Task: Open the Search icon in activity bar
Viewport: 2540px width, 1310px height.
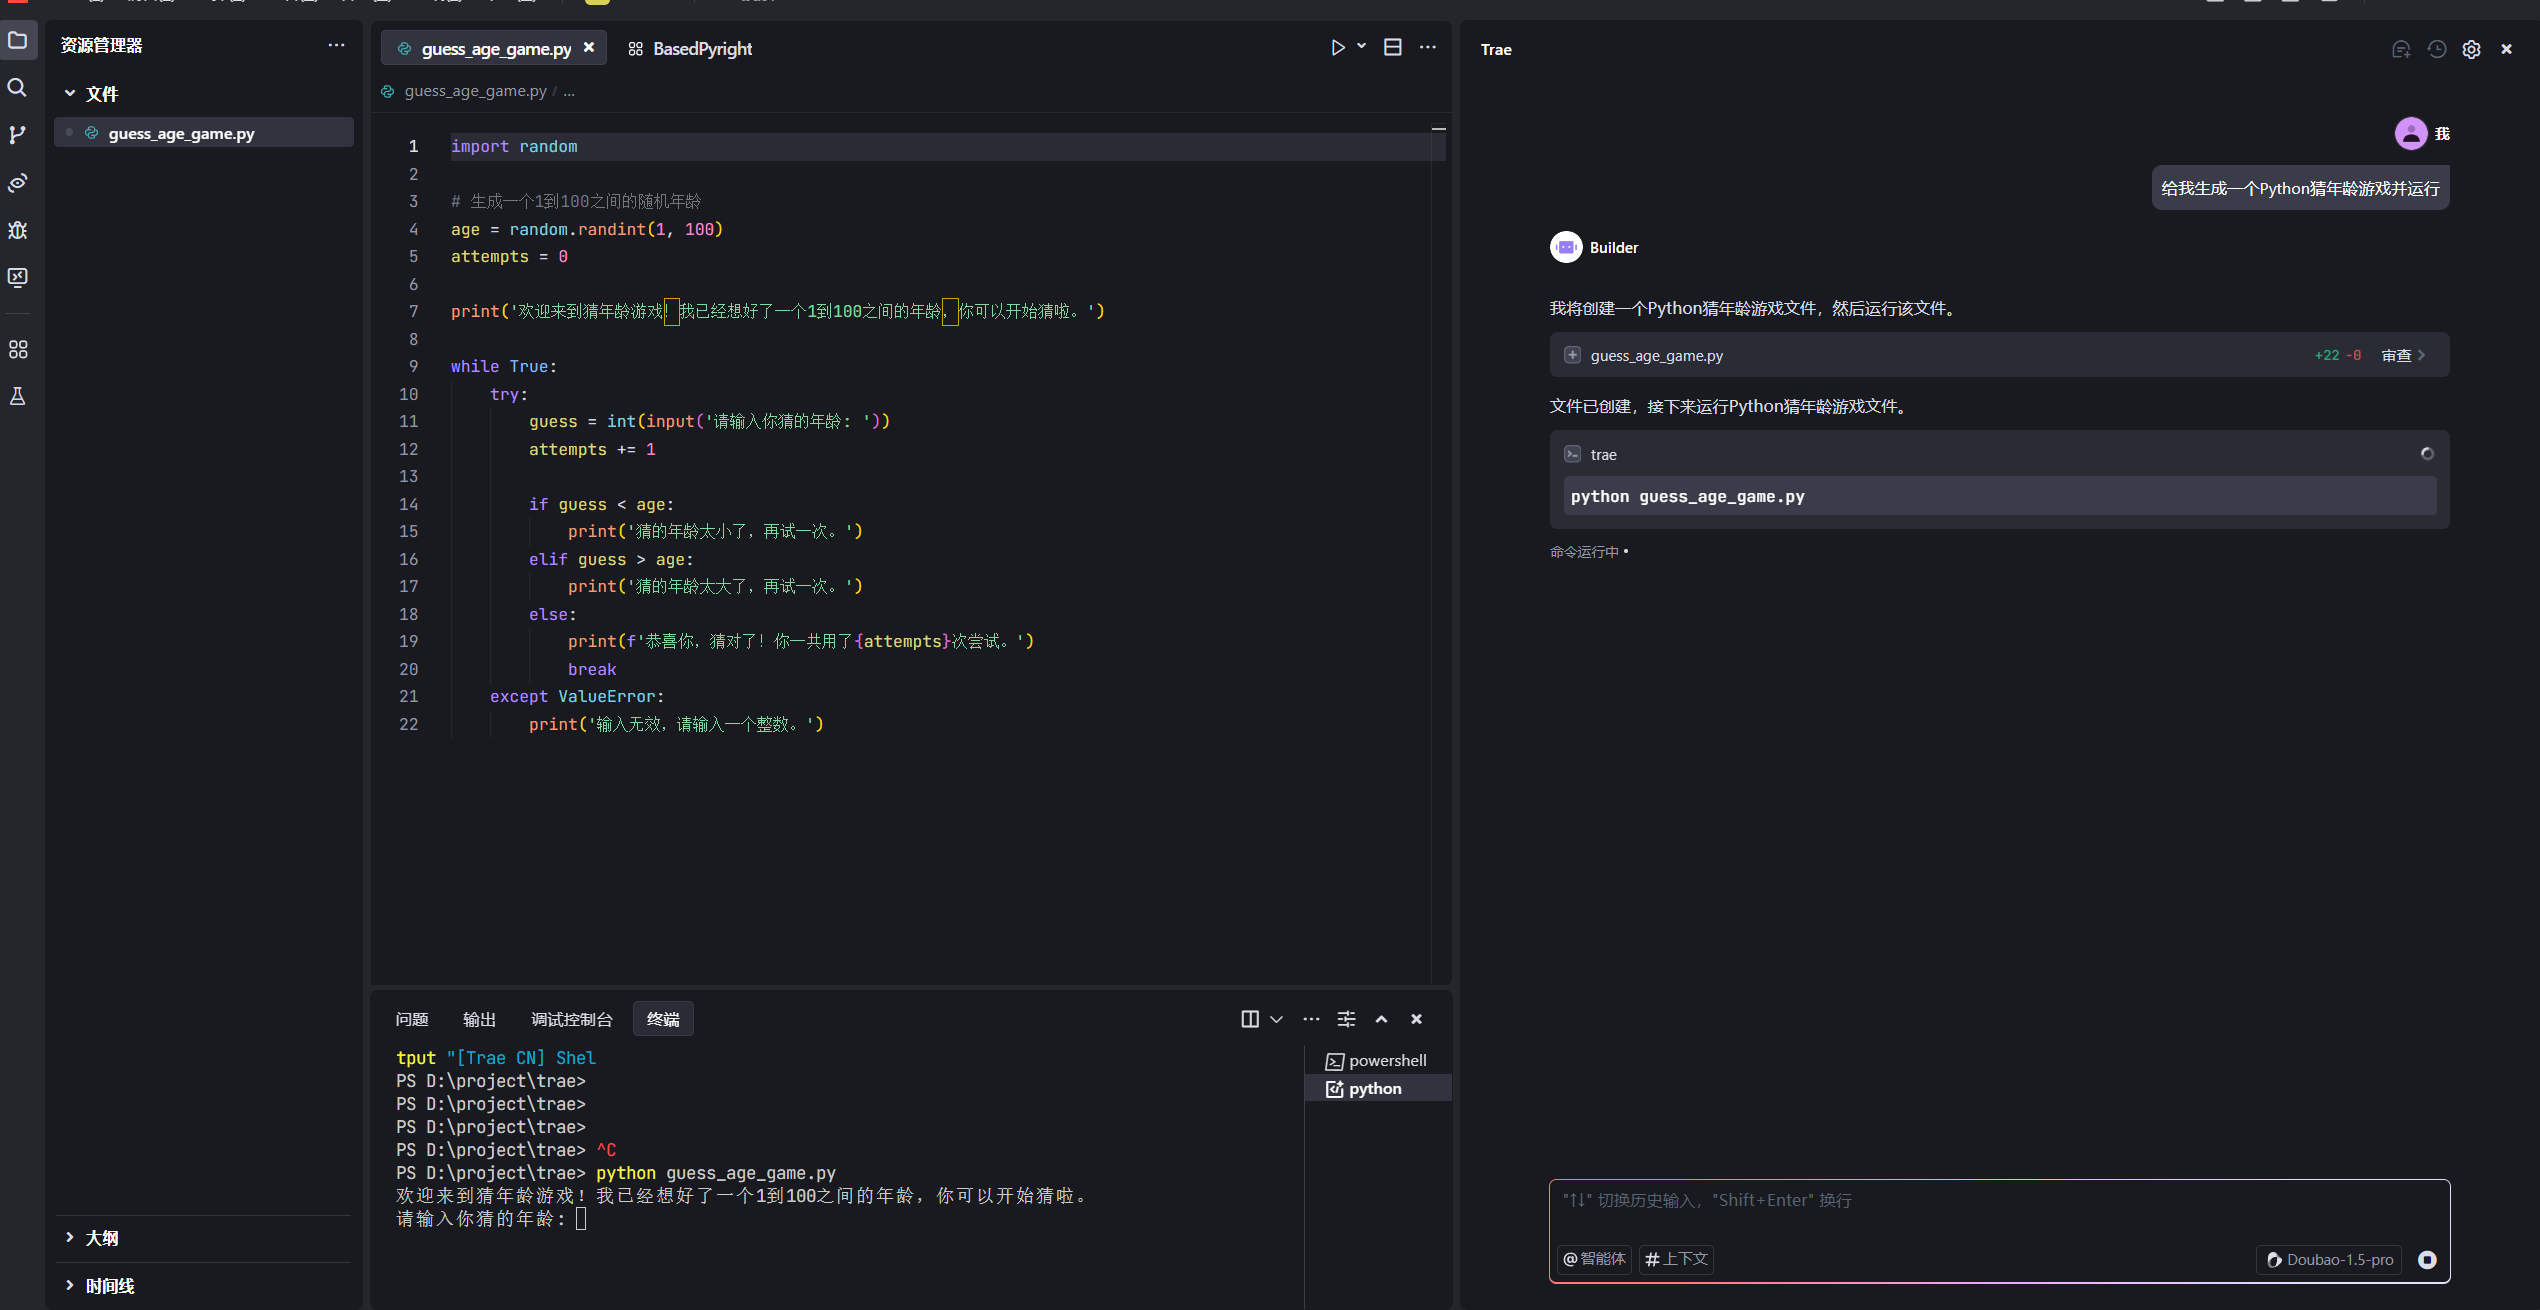Action: pos(17,88)
